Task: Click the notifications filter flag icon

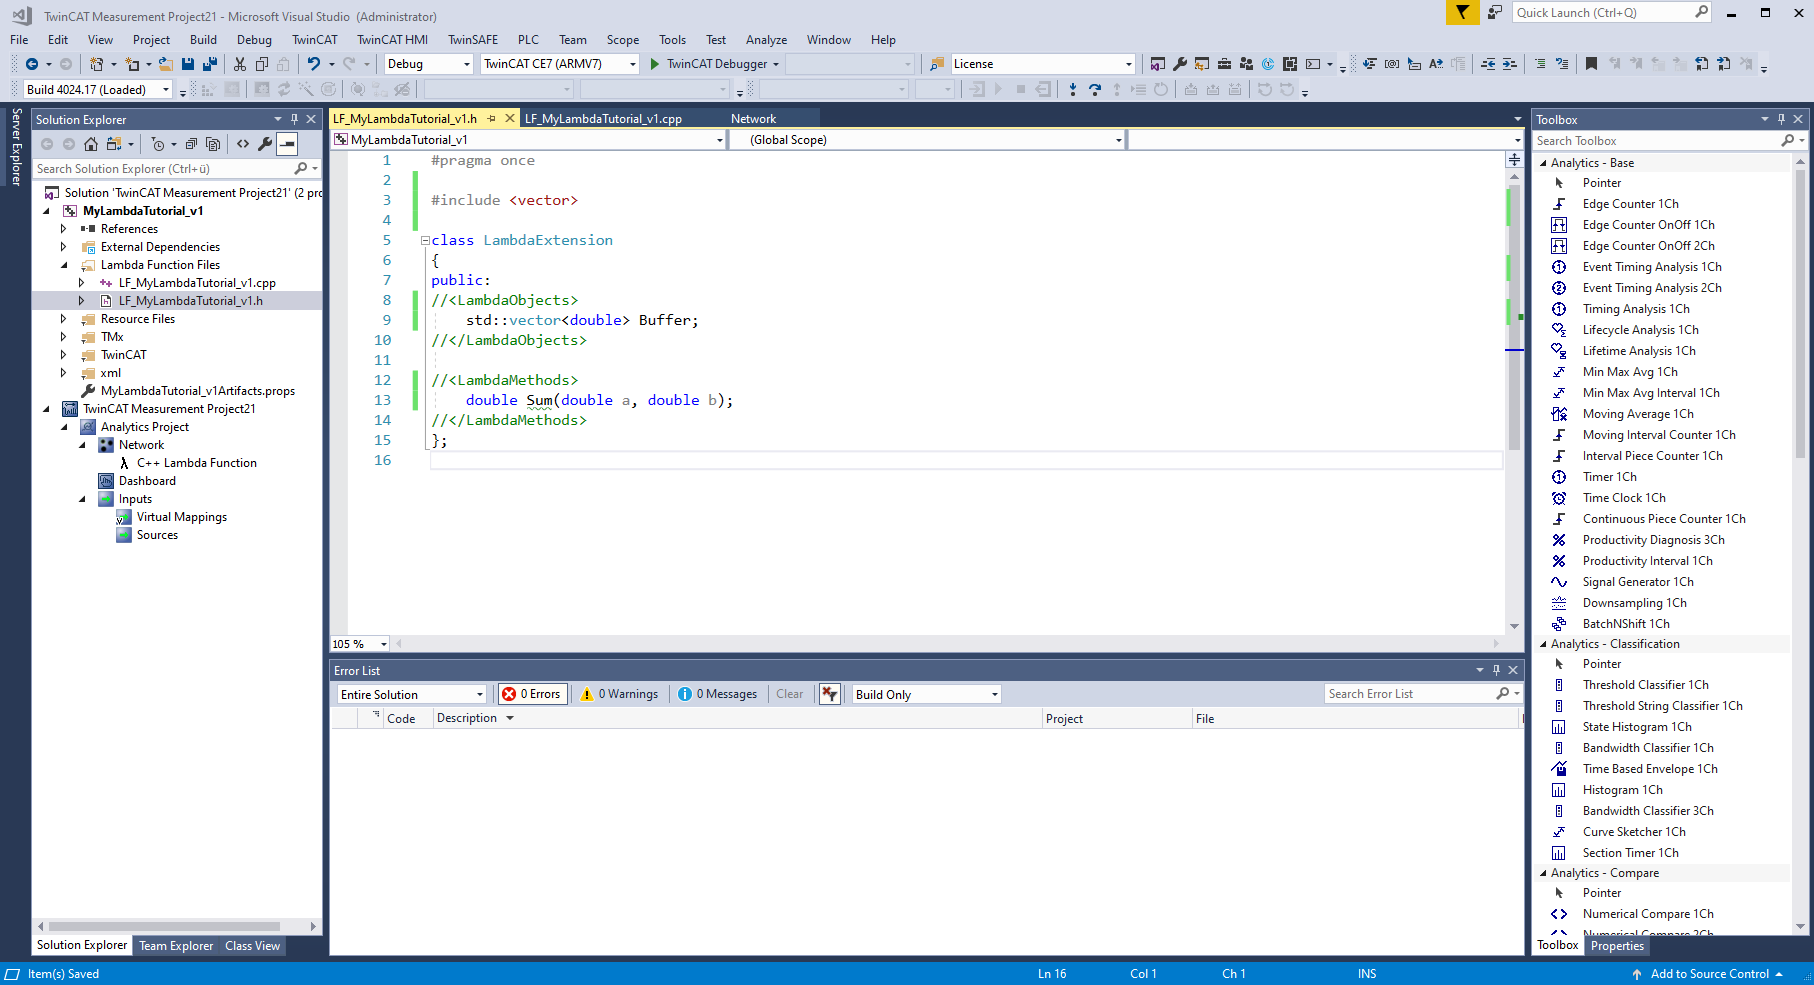Action: point(1462,12)
